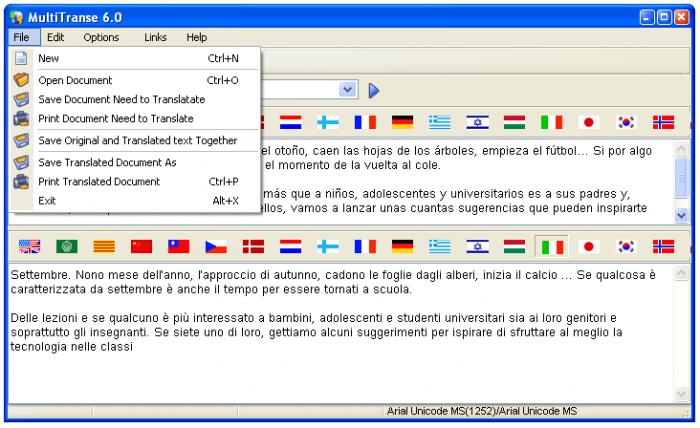Screen dimensions: 700x428
Task: Click scroll-down arrow of translated text pane
Action: pos(681,394)
